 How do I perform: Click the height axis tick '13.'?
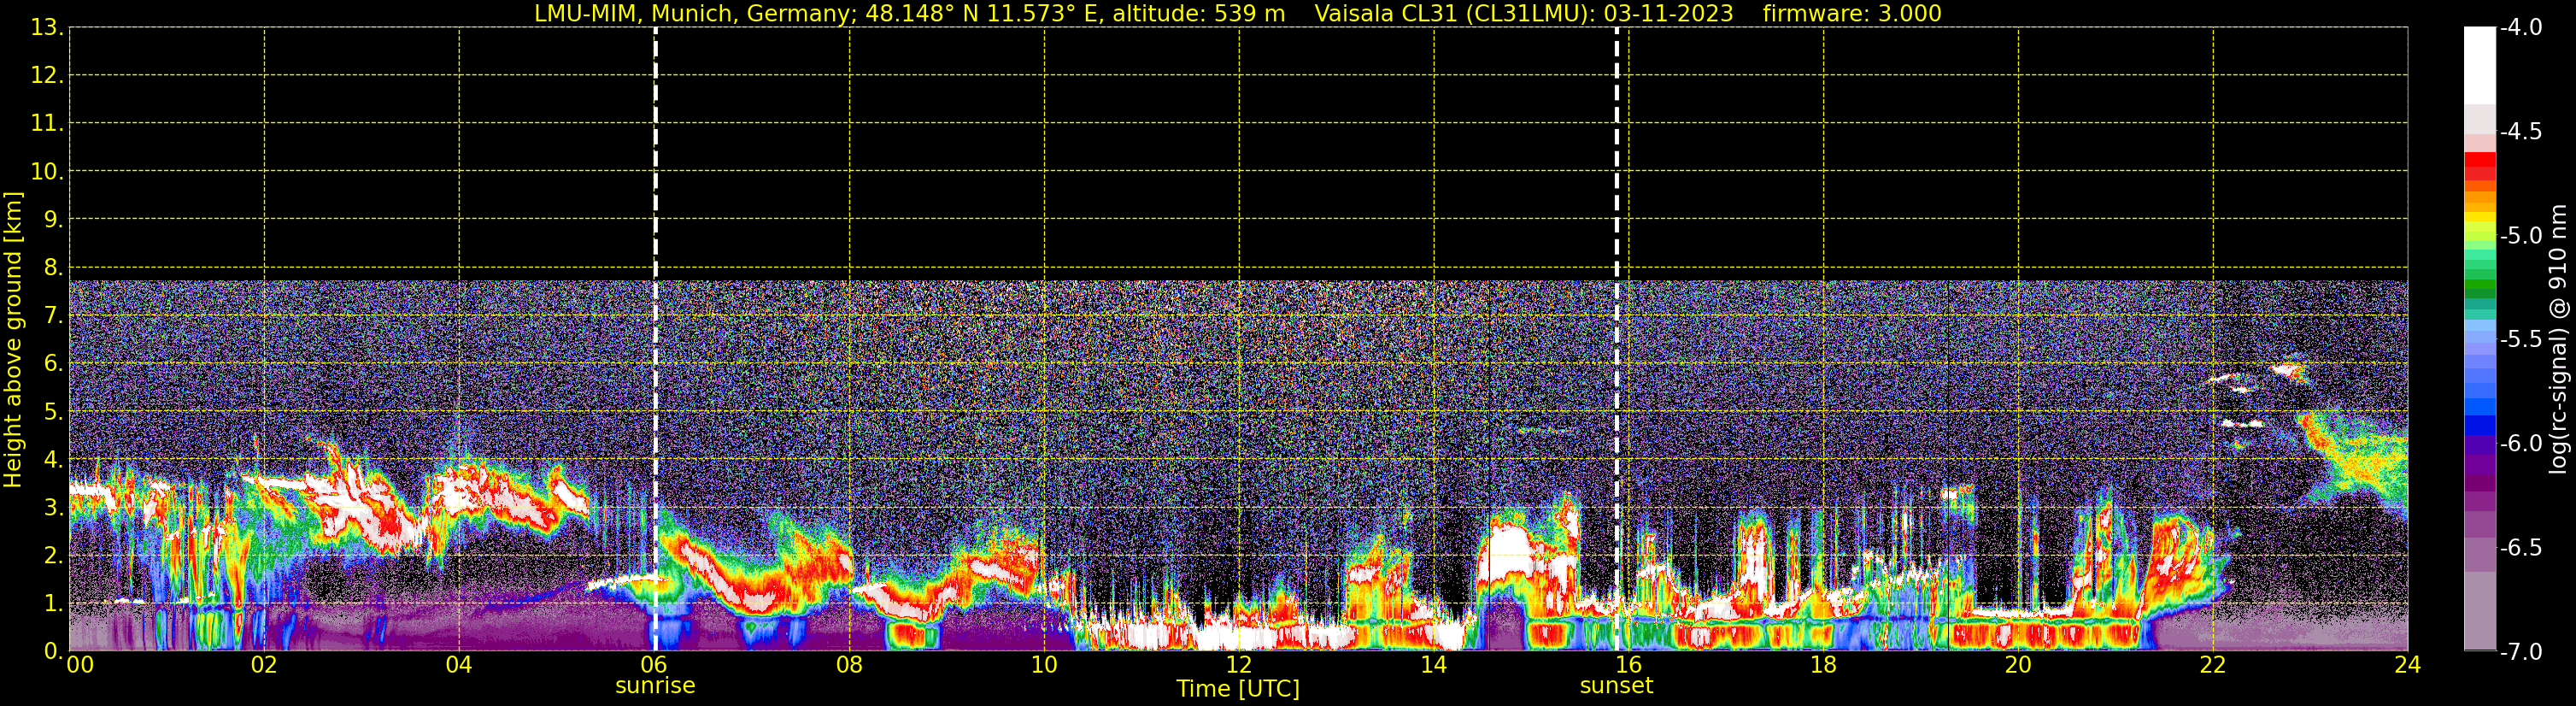[47, 28]
